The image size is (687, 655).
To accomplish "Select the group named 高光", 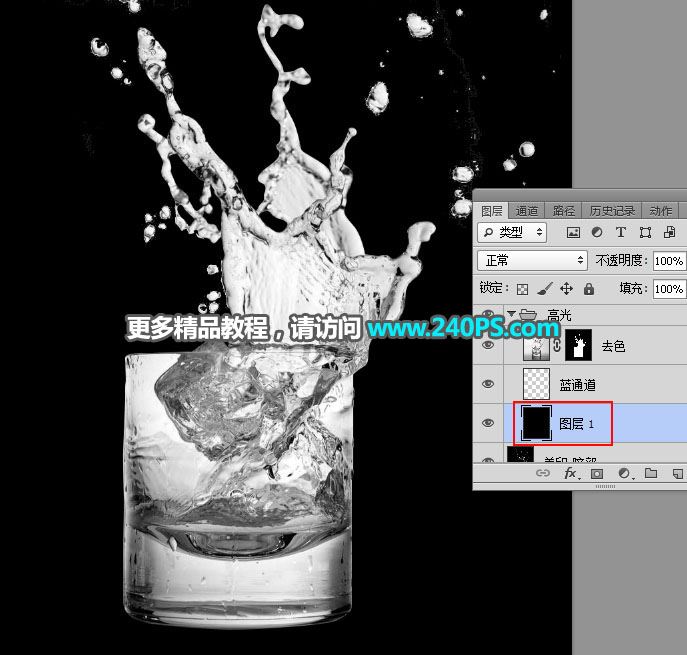I will click(559, 314).
